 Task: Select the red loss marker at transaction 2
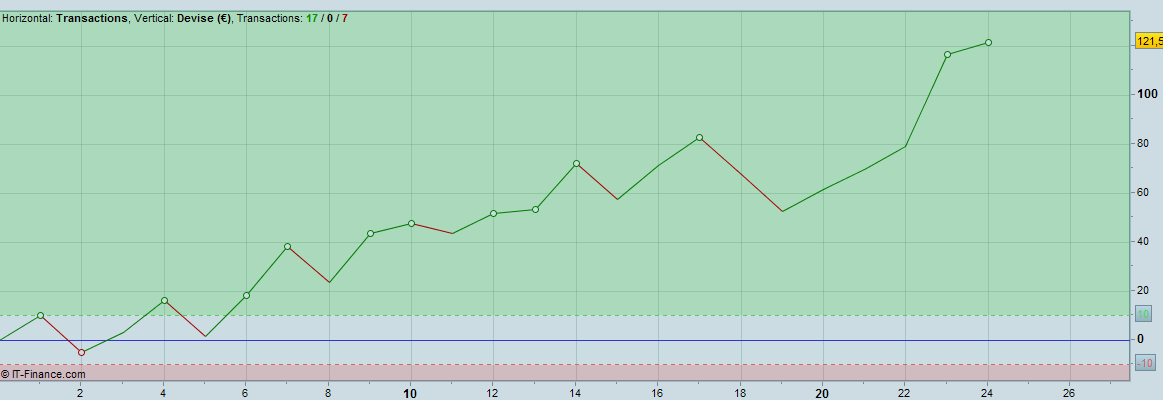[82, 353]
